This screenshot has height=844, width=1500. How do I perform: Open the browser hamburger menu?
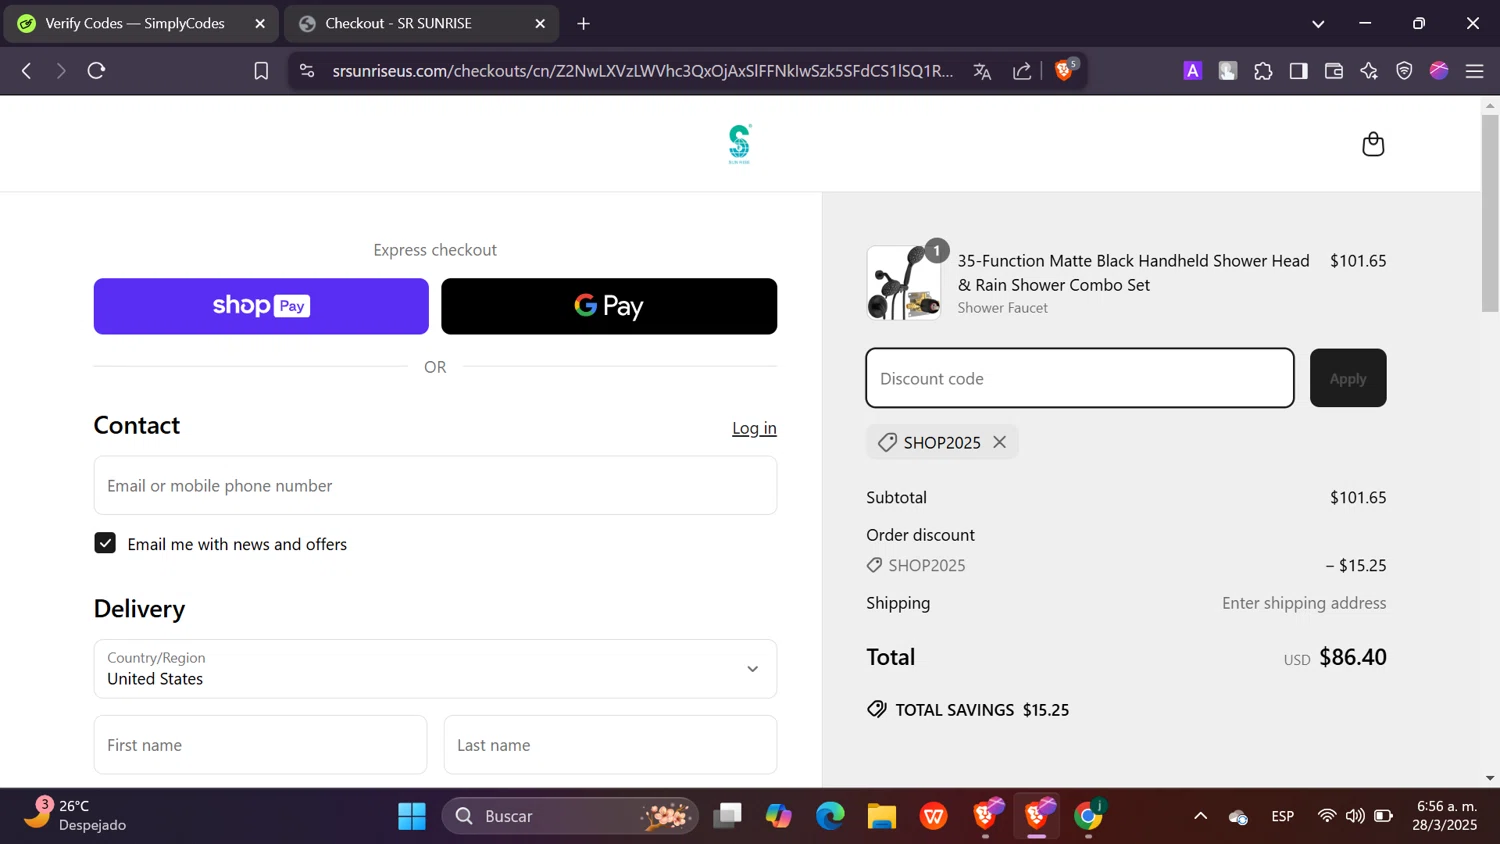[x=1474, y=71]
